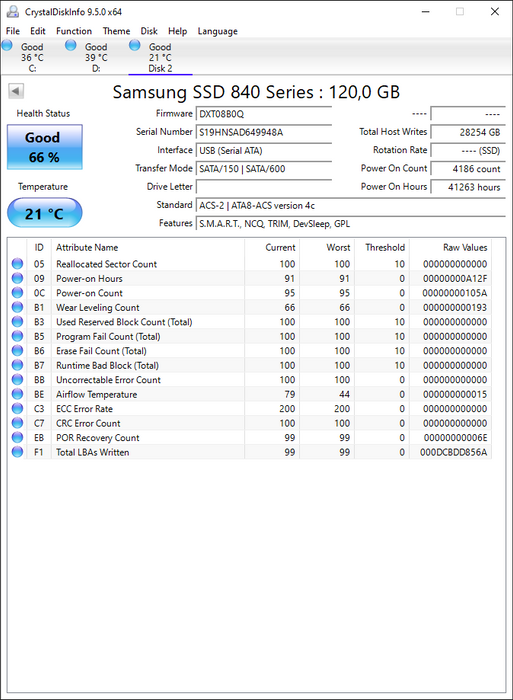The height and width of the screenshot is (700, 513).
Task: Click the Threshold column header
Action: (x=382, y=247)
